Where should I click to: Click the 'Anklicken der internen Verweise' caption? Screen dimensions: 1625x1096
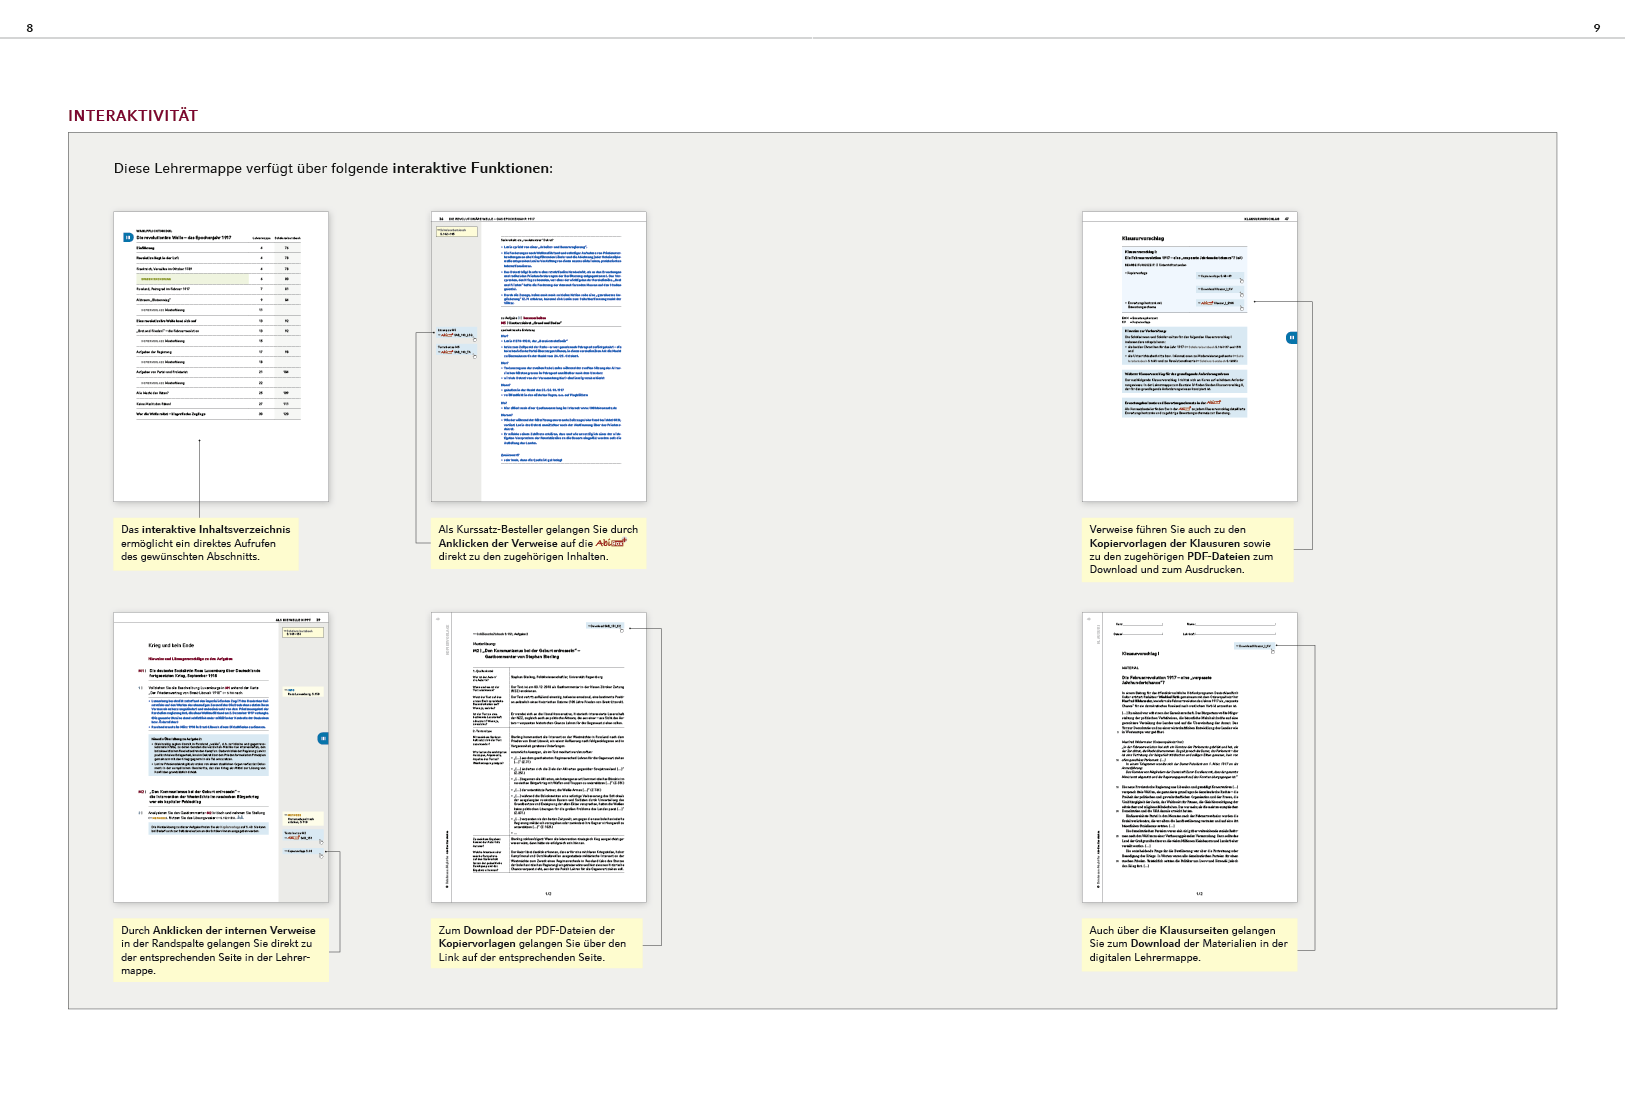click(x=220, y=950)
